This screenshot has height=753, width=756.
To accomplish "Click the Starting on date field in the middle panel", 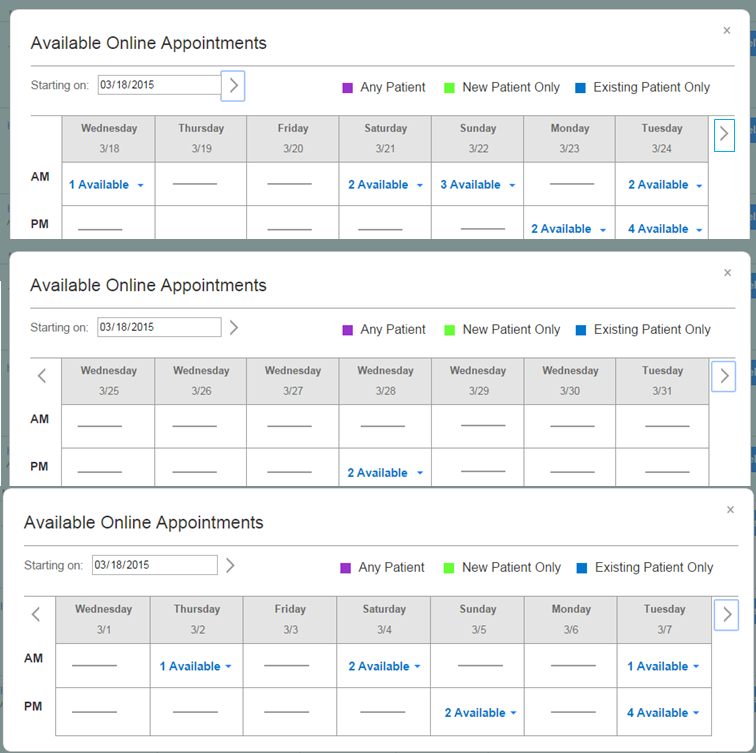I will [159, 327].
